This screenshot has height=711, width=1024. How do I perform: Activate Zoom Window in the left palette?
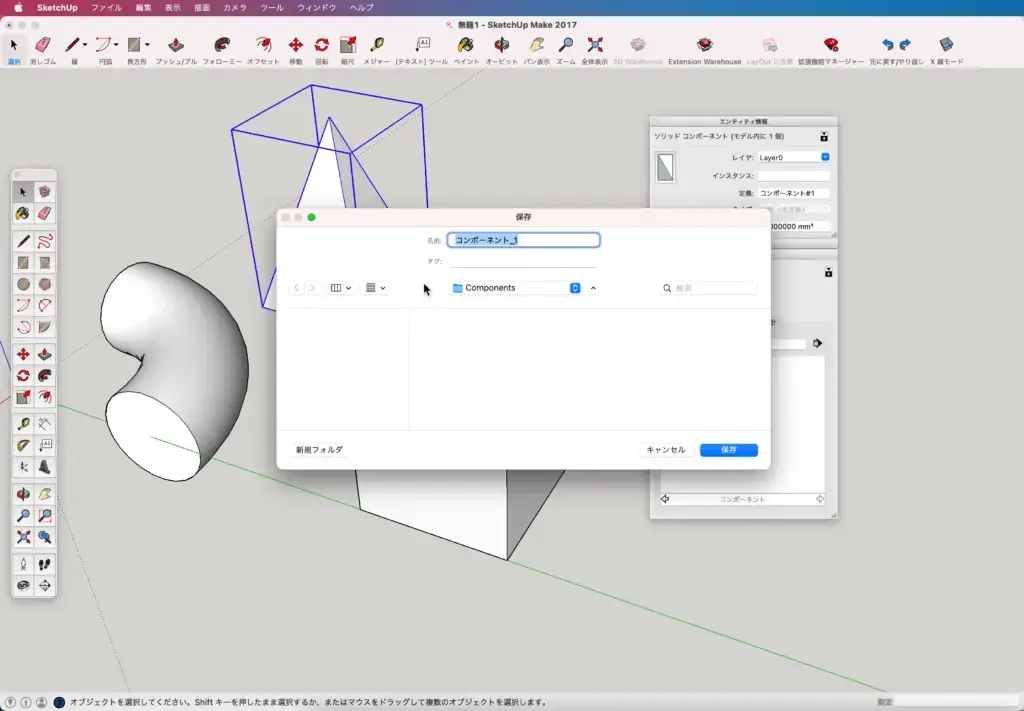[44, 516]
